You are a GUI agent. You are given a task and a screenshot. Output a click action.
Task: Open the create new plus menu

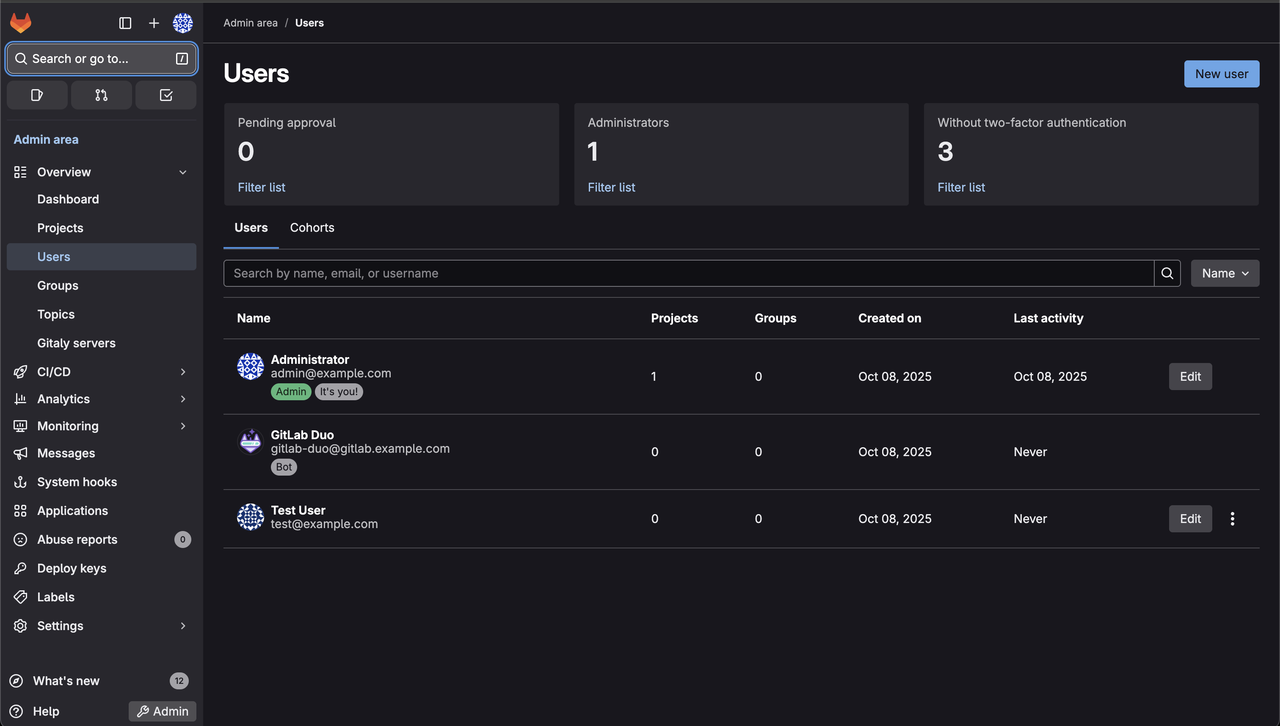(154, 23)
